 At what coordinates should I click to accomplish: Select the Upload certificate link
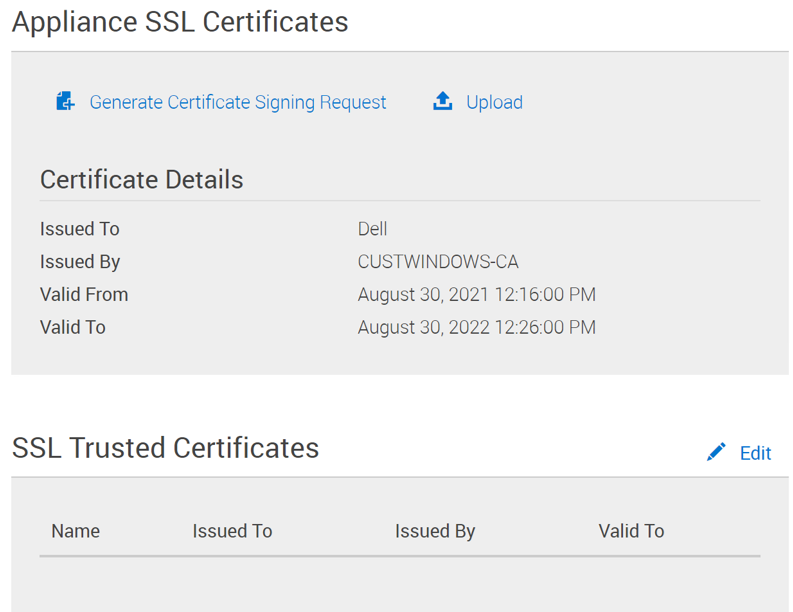494,102
